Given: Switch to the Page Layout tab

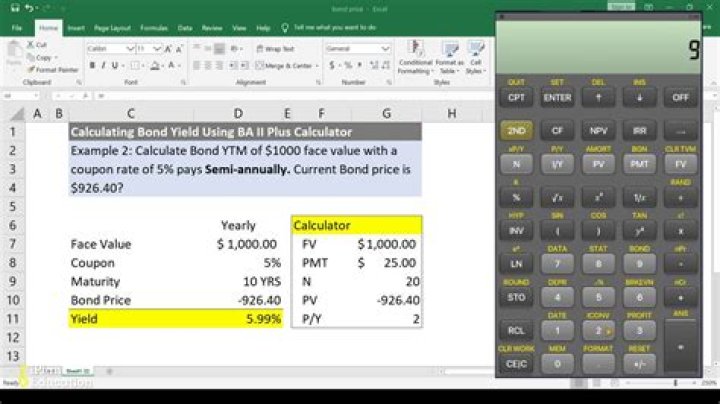Looking at the screenshot, I should (x=112, y=28).
